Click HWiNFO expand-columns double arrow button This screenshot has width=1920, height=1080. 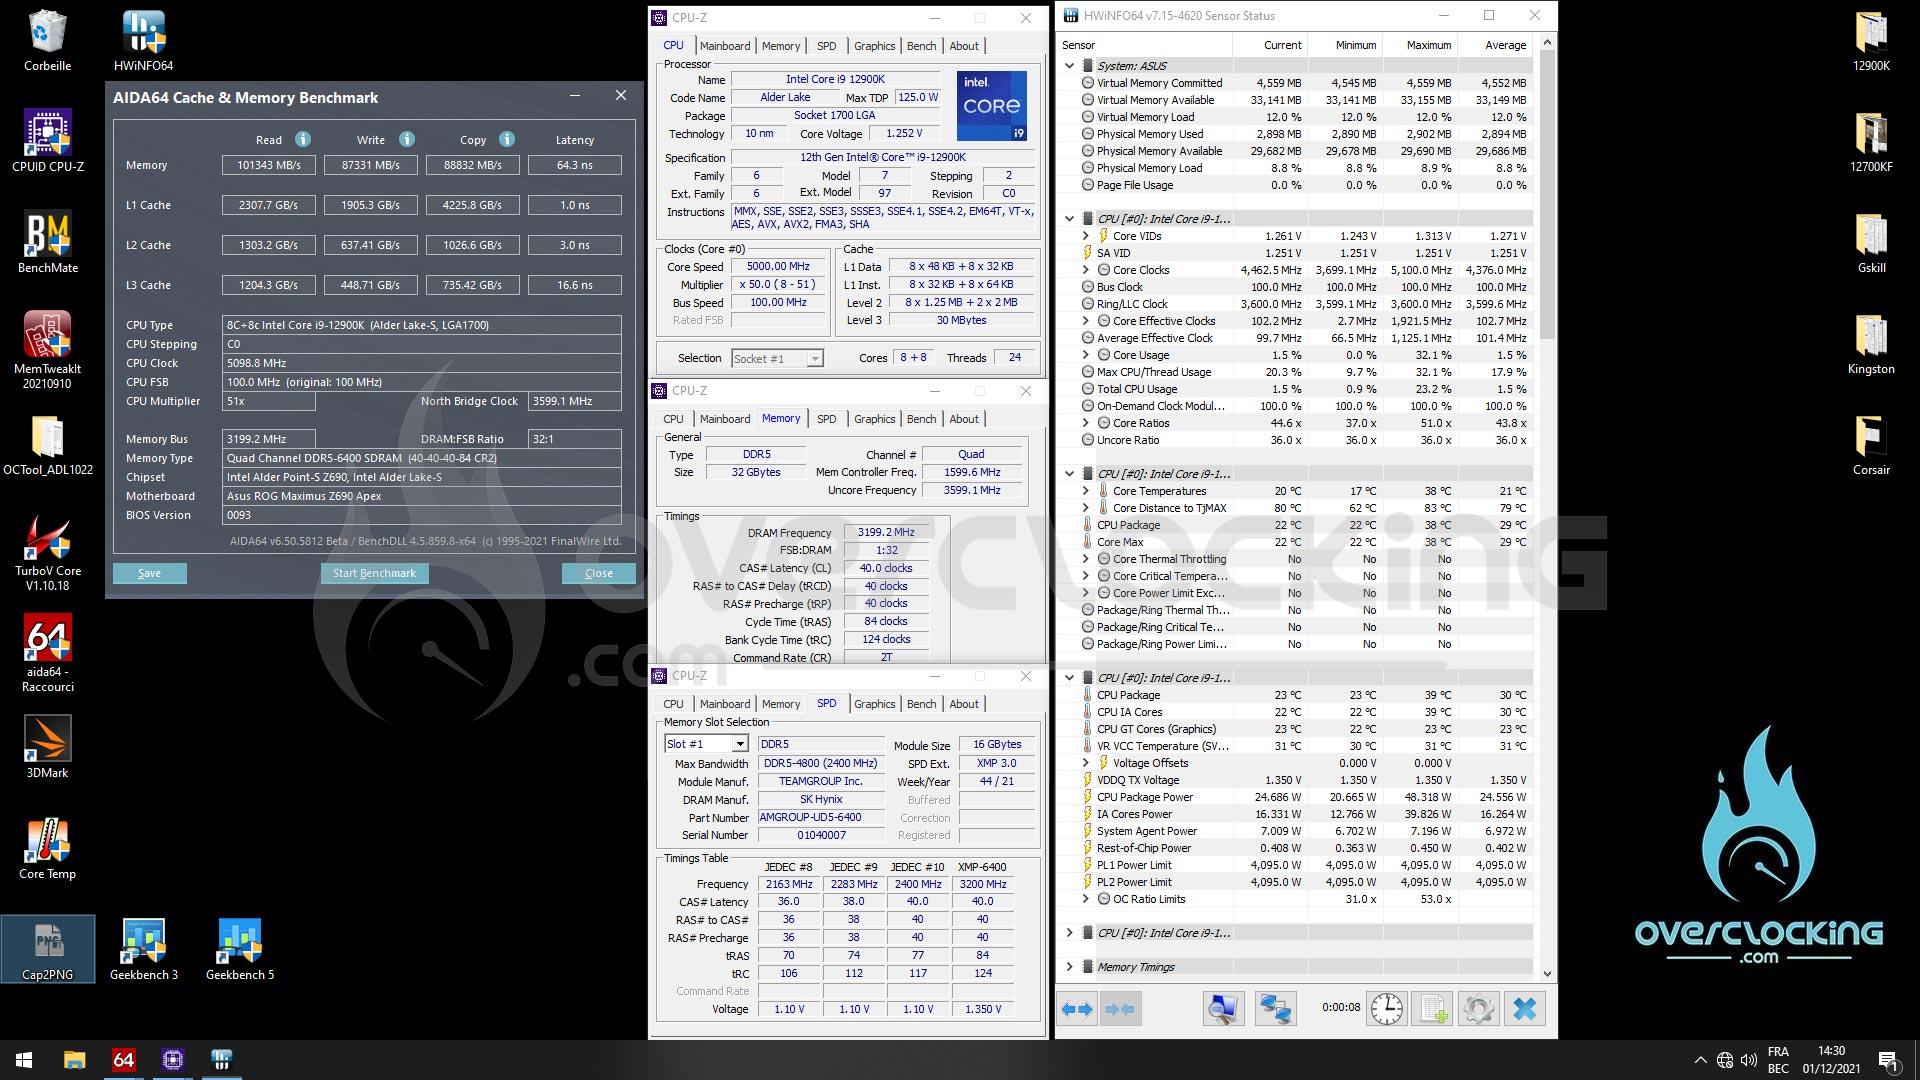[x=1077, y=1009]
